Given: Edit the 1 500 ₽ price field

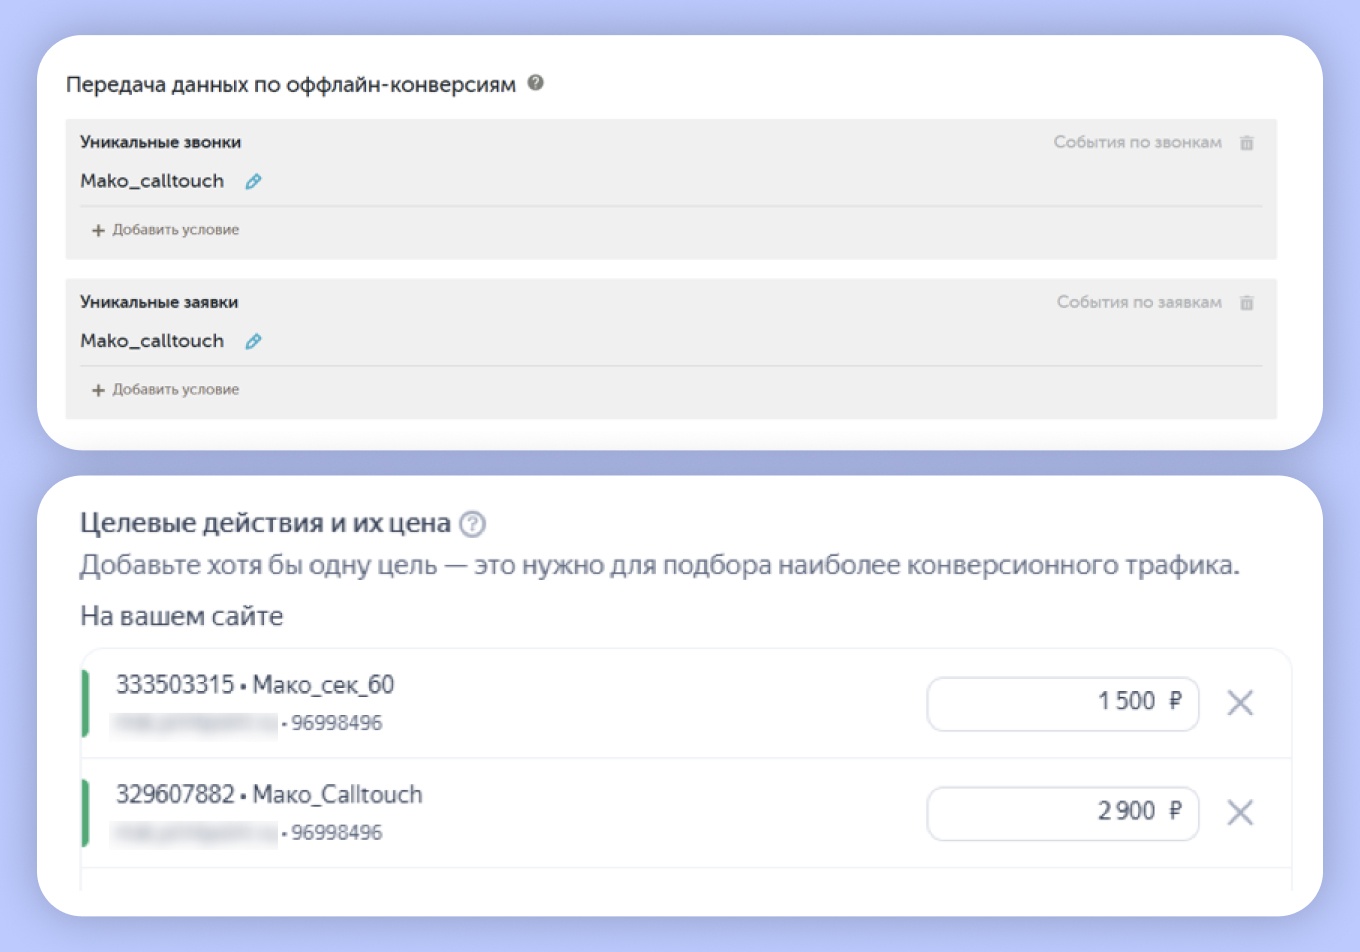Looking at the screenshot, I should tap(1063, 704).
